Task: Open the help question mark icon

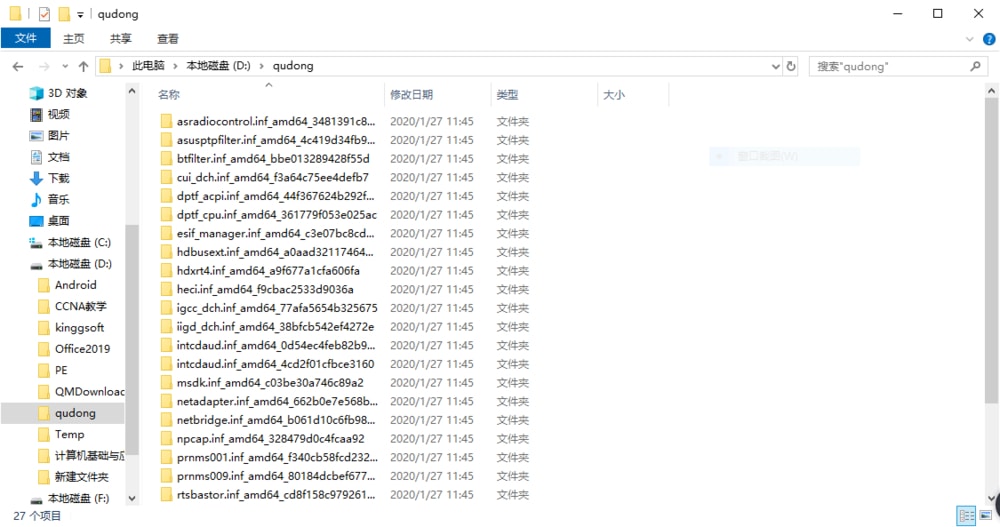Action: pos(989,39)
